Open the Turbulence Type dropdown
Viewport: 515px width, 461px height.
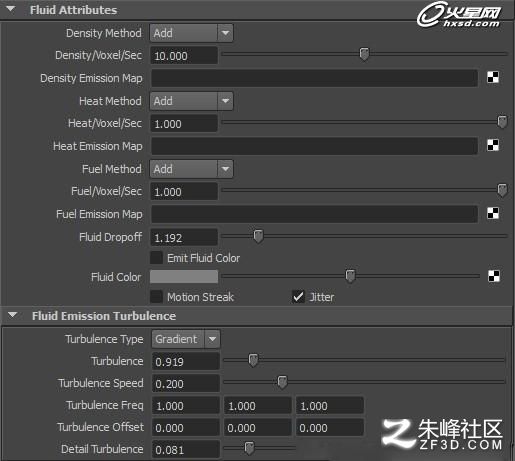pos(186,339)
